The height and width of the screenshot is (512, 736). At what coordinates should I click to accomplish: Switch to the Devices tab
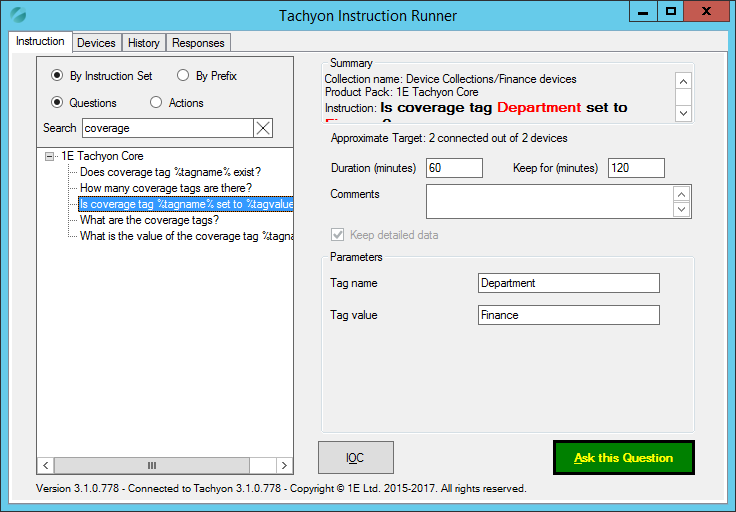pos(96,43)
